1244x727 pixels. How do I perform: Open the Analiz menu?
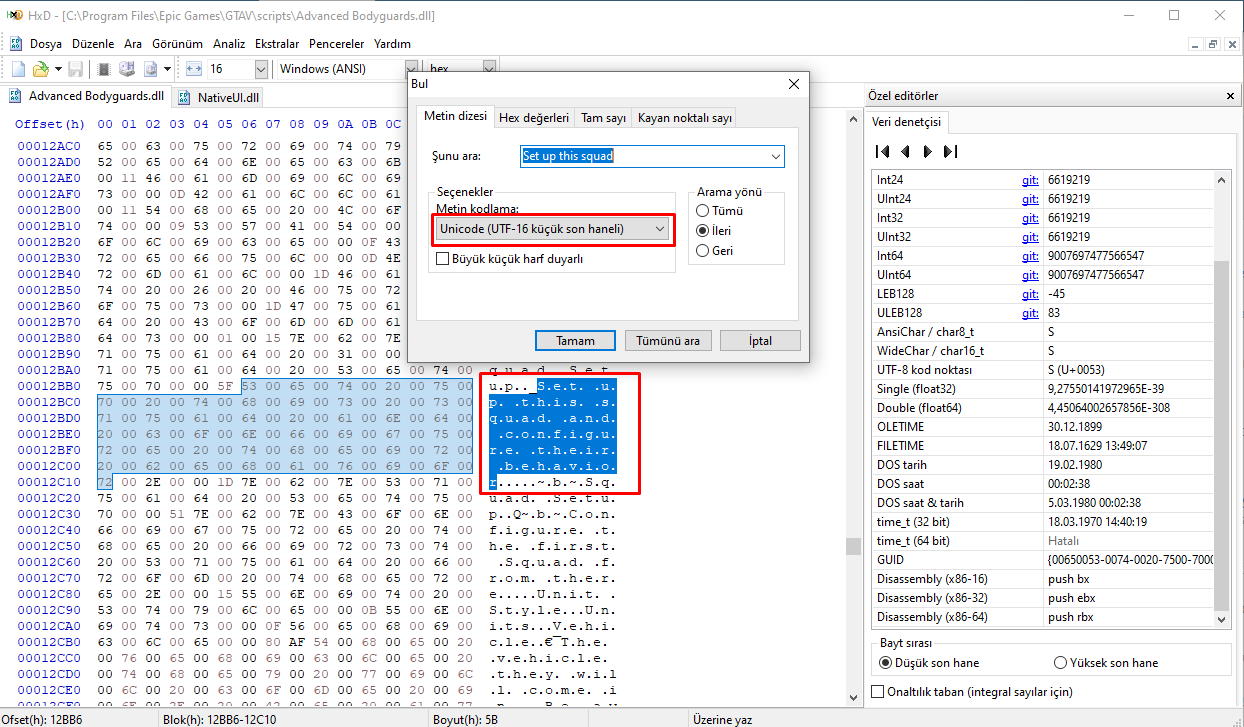[229, 44]
